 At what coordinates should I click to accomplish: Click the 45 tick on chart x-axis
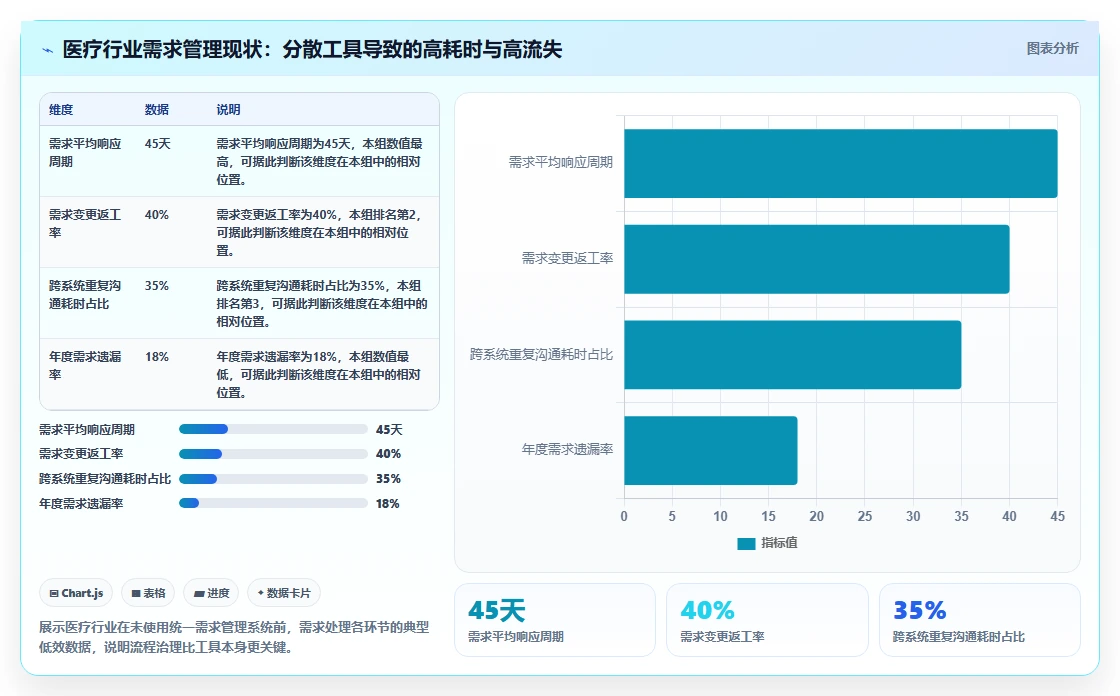point(1057,516)
